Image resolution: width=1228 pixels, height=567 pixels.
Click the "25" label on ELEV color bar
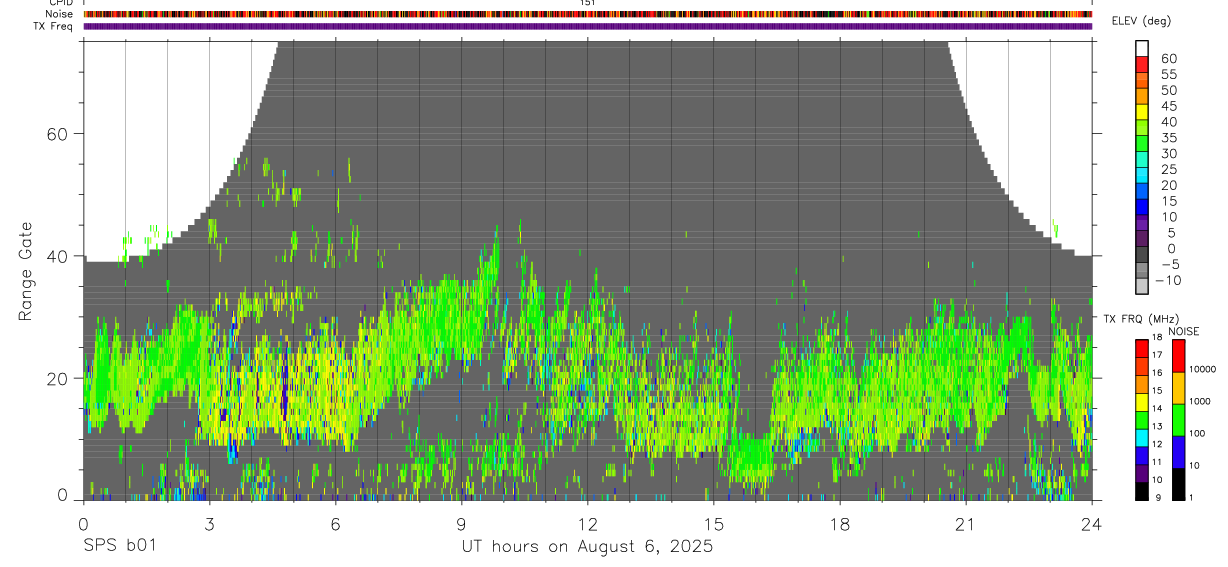tap(1168, 169)
